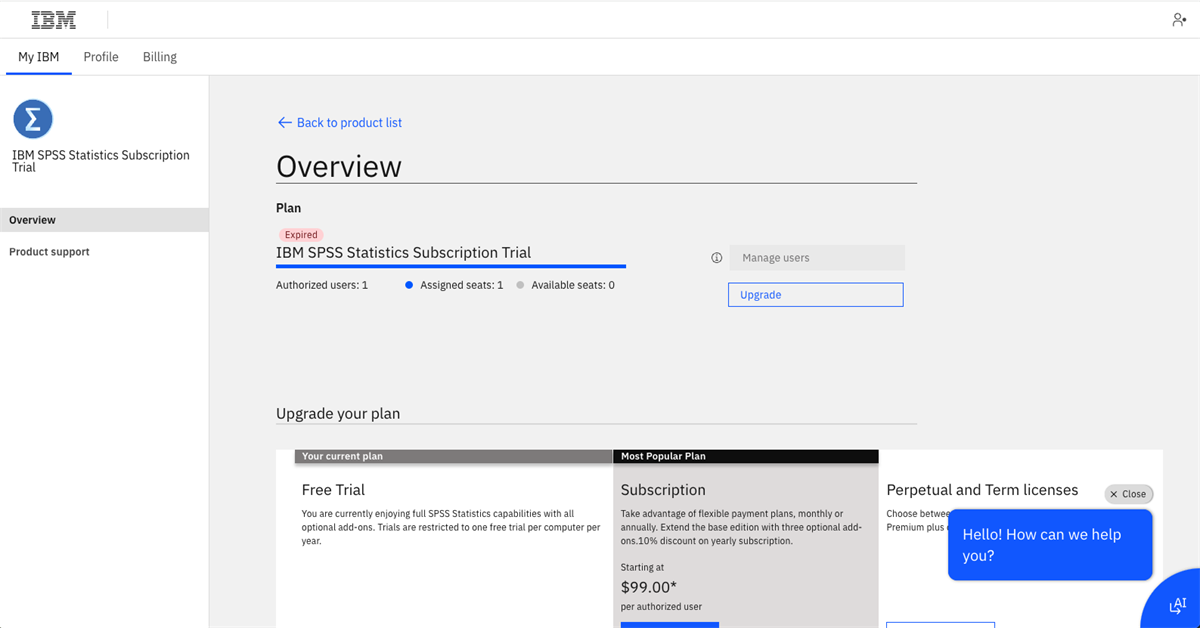
Task: Click the blue seat usage progress bar
Action: pyautogui.click(x=450, y=267)
